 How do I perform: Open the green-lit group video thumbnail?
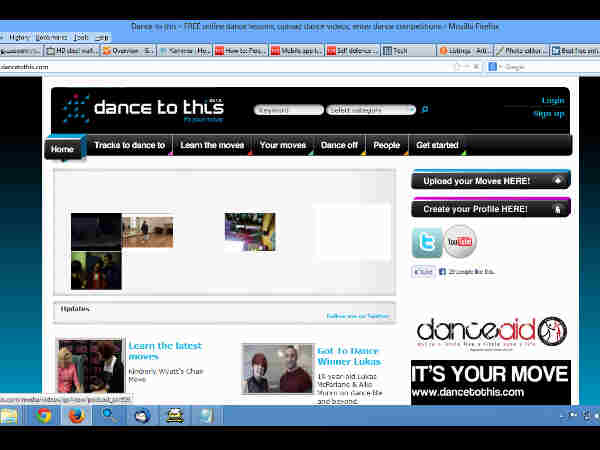pyautogui.click(x=96, y=270)
